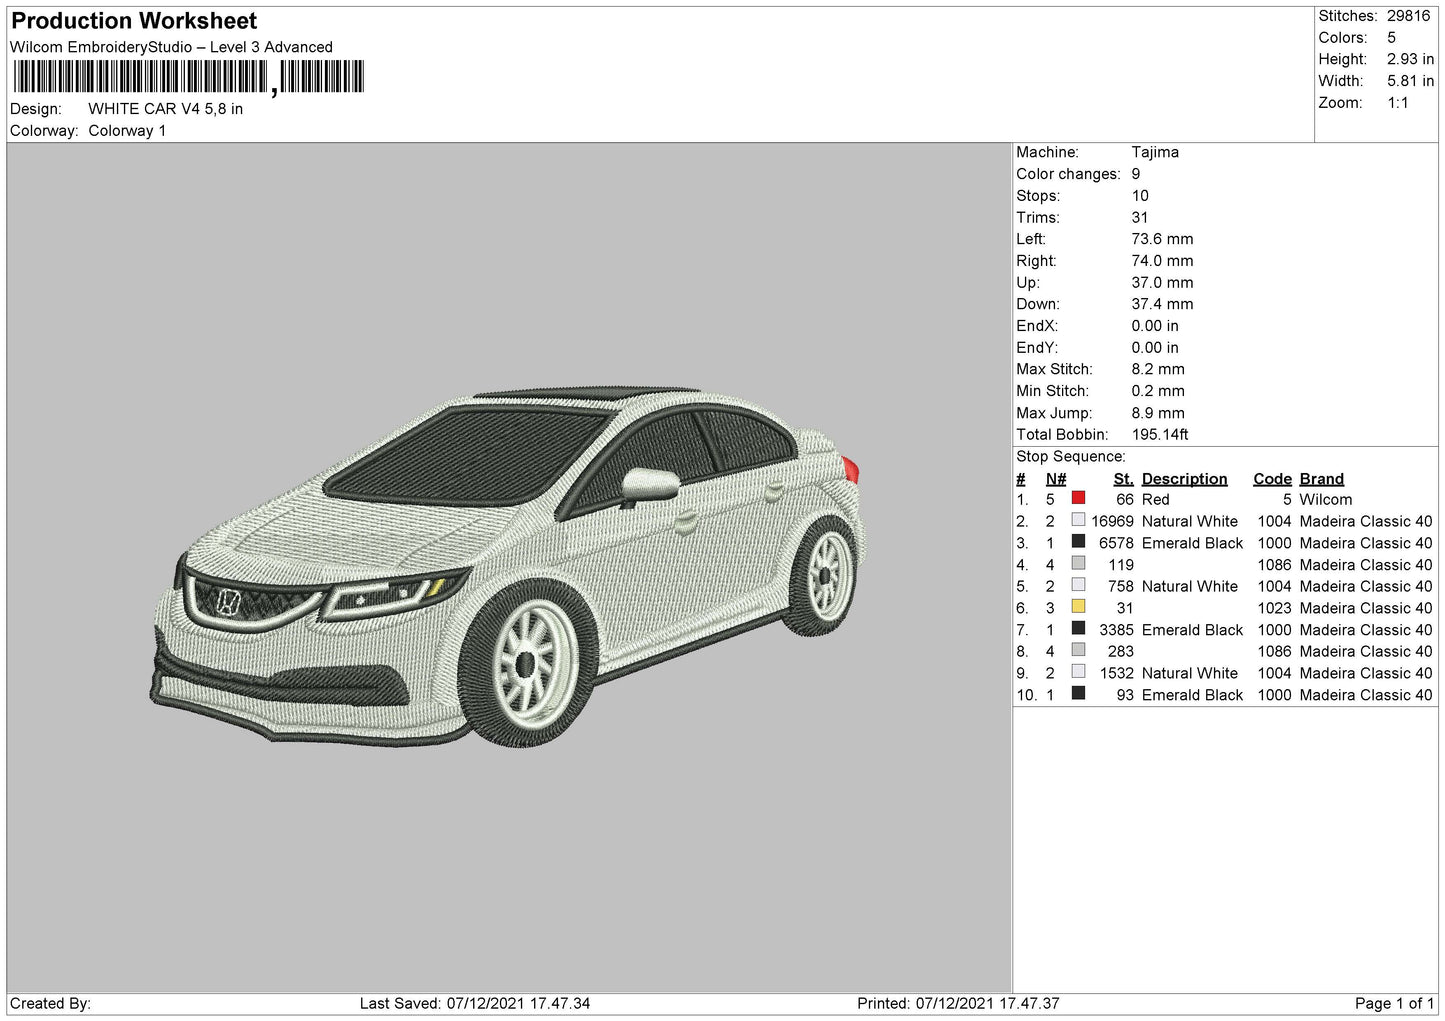Click the black swatch in stop row 10
The height and width of the screenshot is (1021, 1445).
pyautogui.click(x=1078, y=694)
